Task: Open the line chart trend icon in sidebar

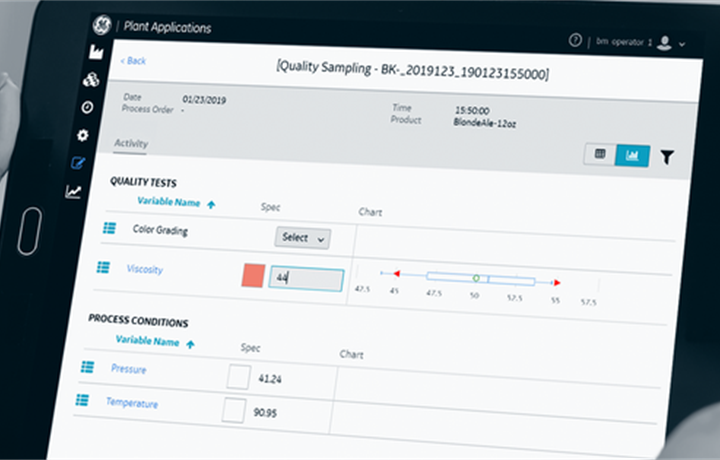Action: pos(73,191)
